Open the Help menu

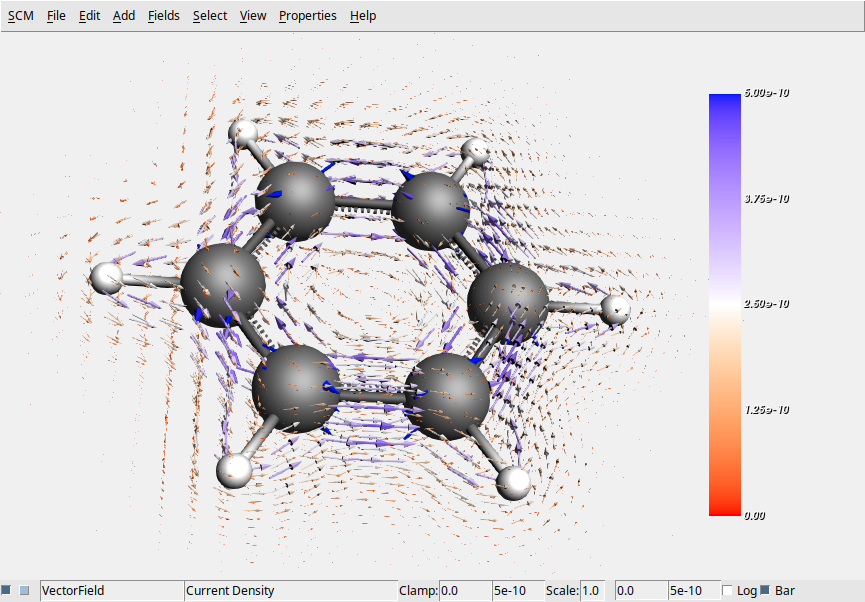(x=362, y=15)
